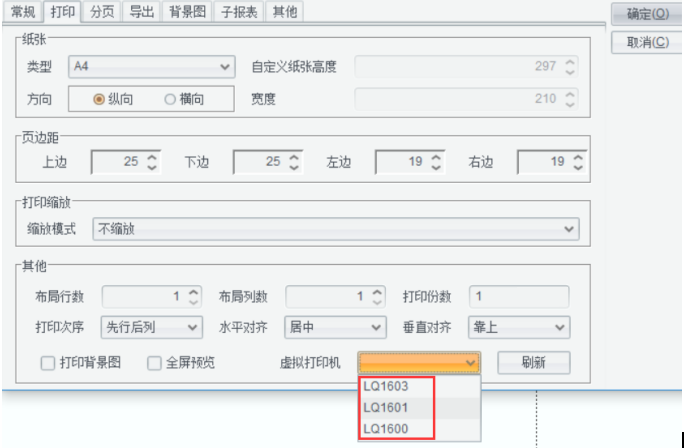Viewport: 685px width, 448px height.
Task: Open the 缩放模式 dropdown
Action: coord(335,229)
